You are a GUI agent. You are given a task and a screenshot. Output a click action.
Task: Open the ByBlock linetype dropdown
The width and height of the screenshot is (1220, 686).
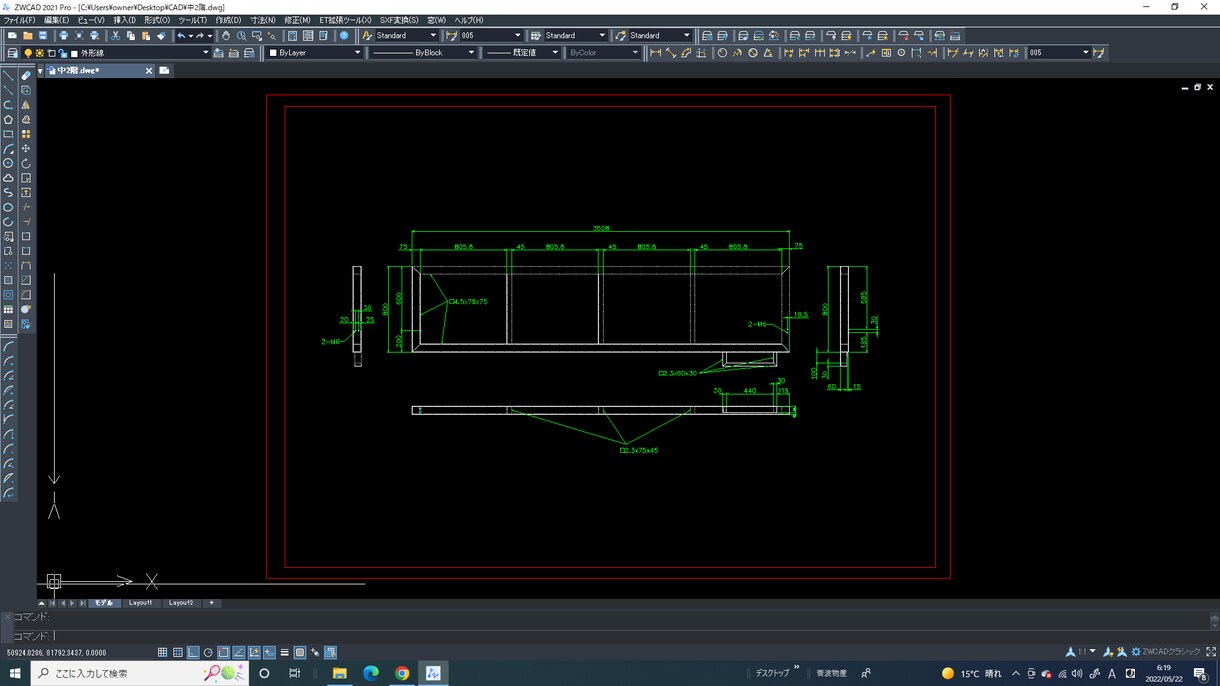click(422, 53)
